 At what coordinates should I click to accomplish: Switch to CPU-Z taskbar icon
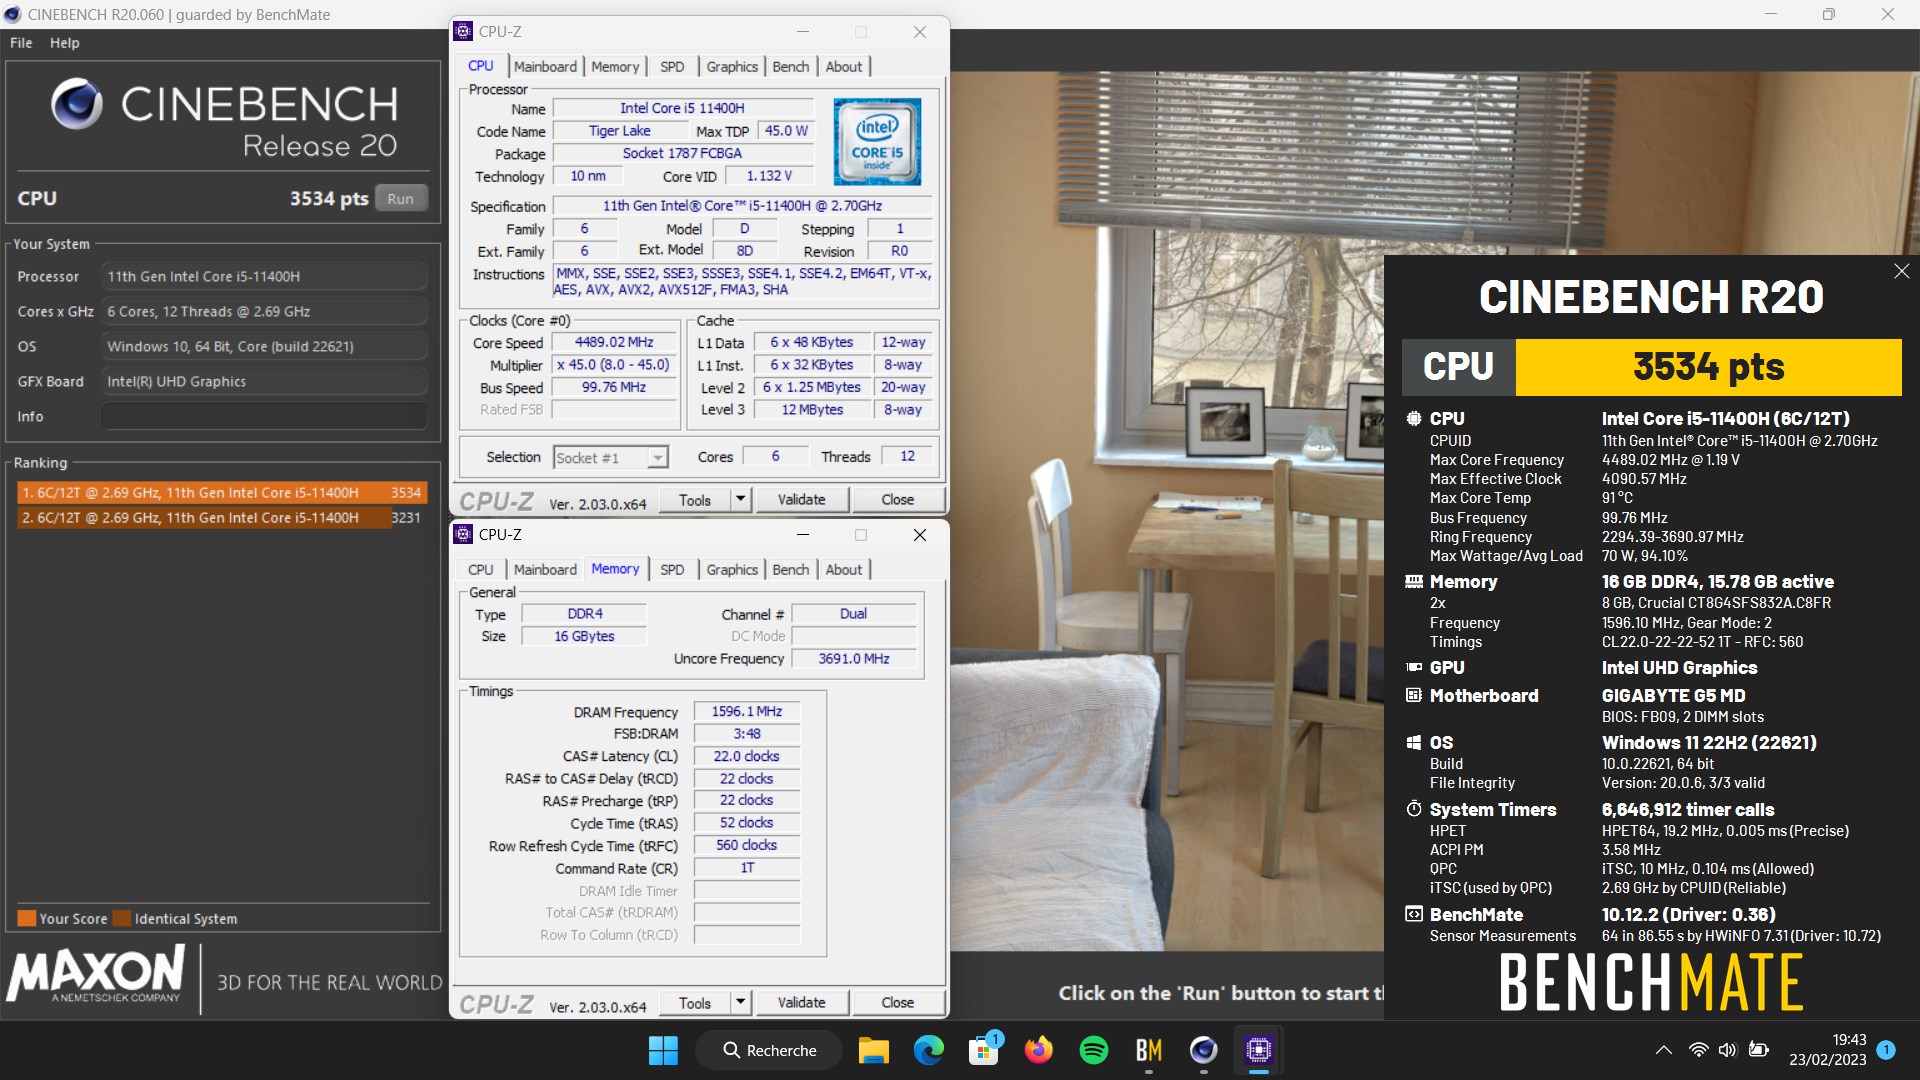(1259, 1050)
